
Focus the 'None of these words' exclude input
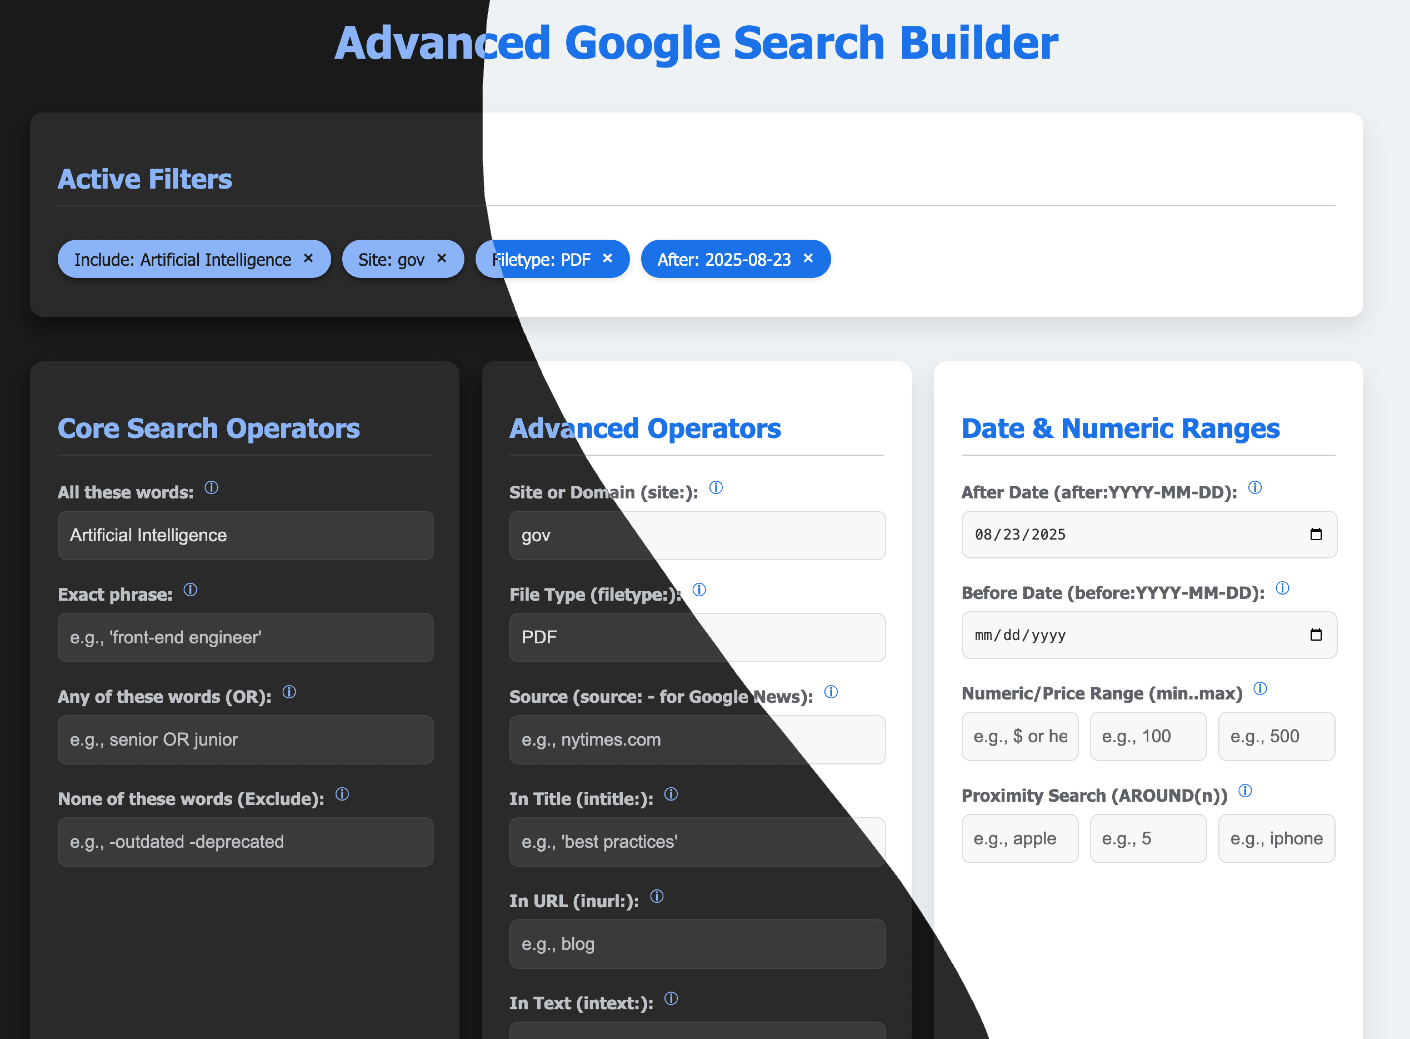tap(246, 841)
